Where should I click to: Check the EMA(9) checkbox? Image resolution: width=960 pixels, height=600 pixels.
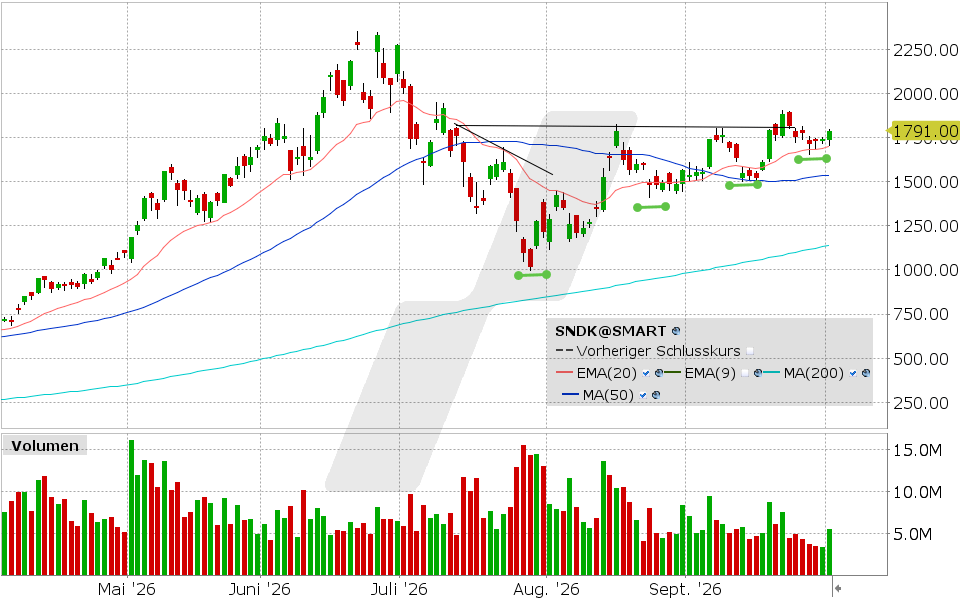tap(745, 373)
